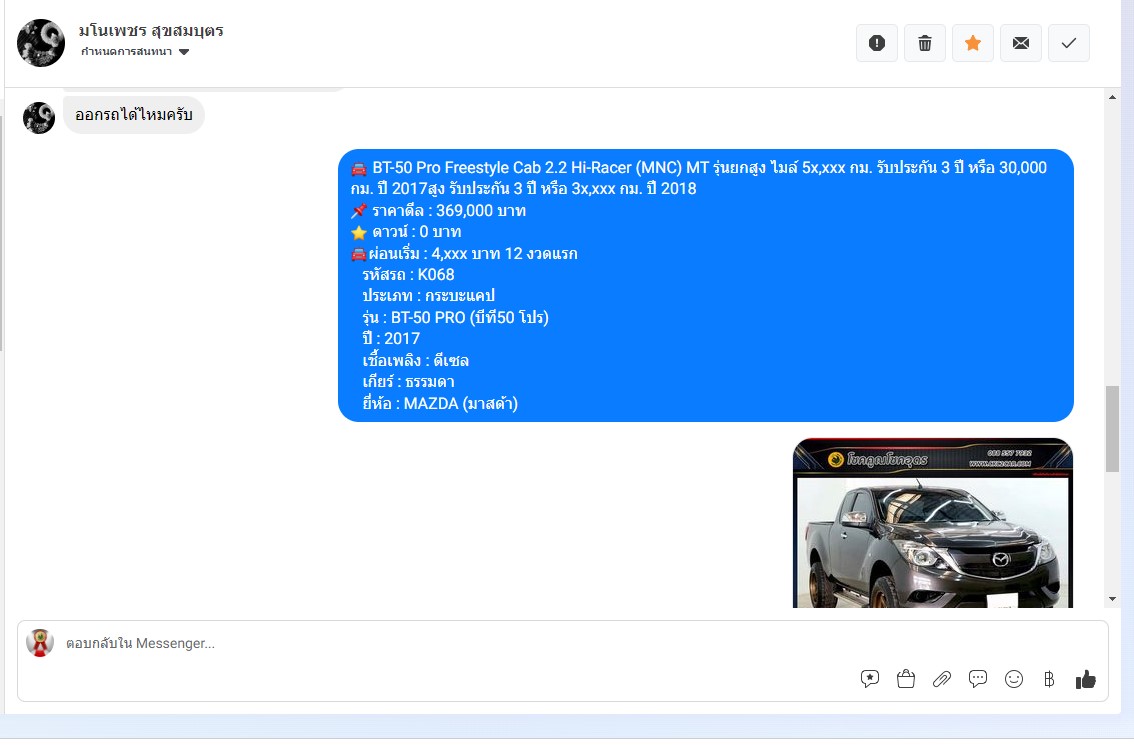Click the ปี : 2017 line

391,339
